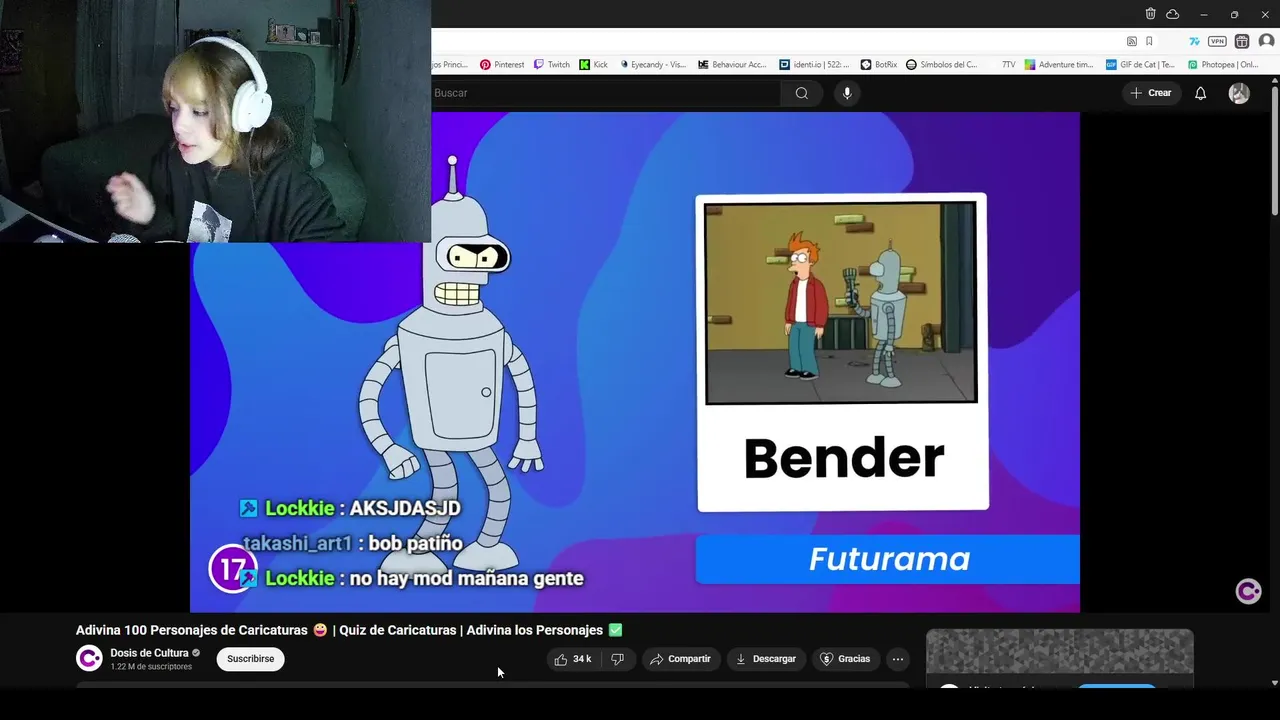
Task: Open the browser profile icon
Action: tap(1266, 41)
